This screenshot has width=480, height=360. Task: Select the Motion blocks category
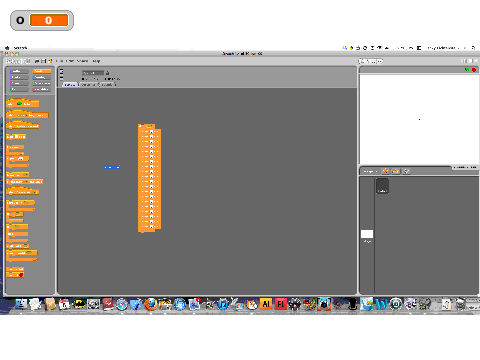point(19,71)
